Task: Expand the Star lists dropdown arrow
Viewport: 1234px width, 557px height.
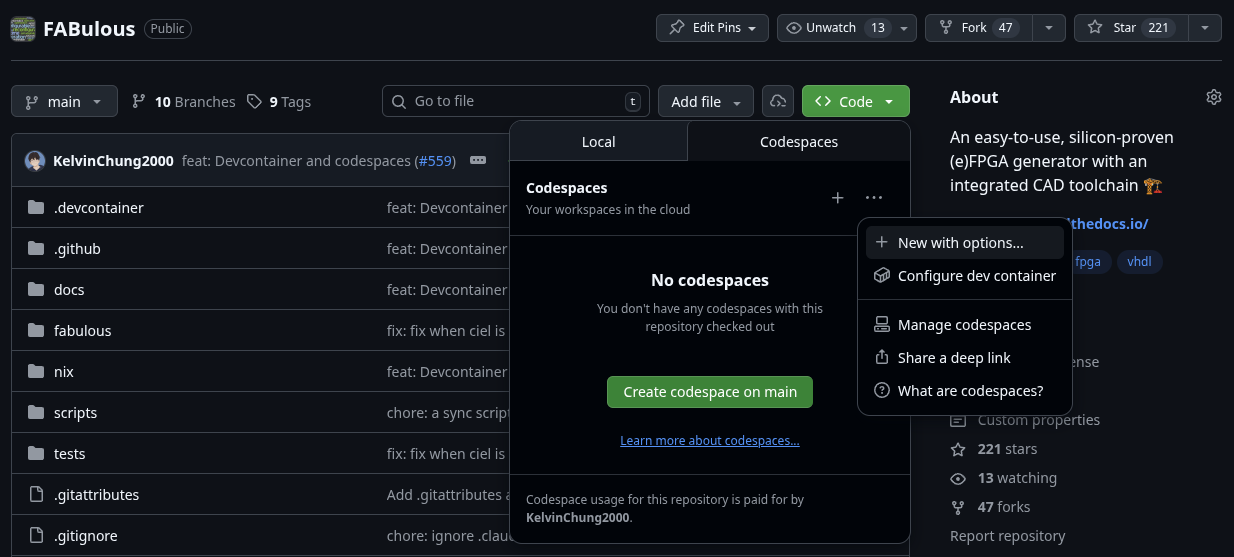Action: (x=1205, y=28)
